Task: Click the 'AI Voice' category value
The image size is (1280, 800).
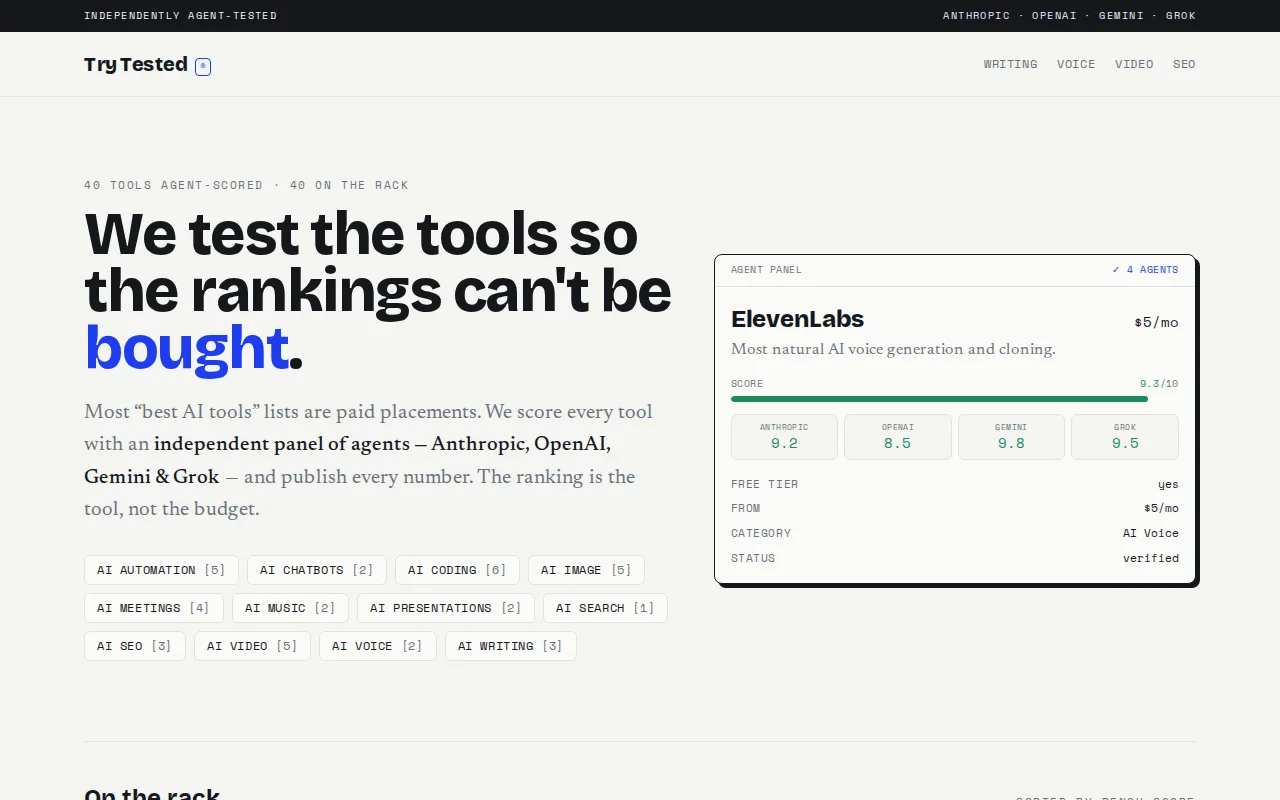Action: (x=1151, y=533)
